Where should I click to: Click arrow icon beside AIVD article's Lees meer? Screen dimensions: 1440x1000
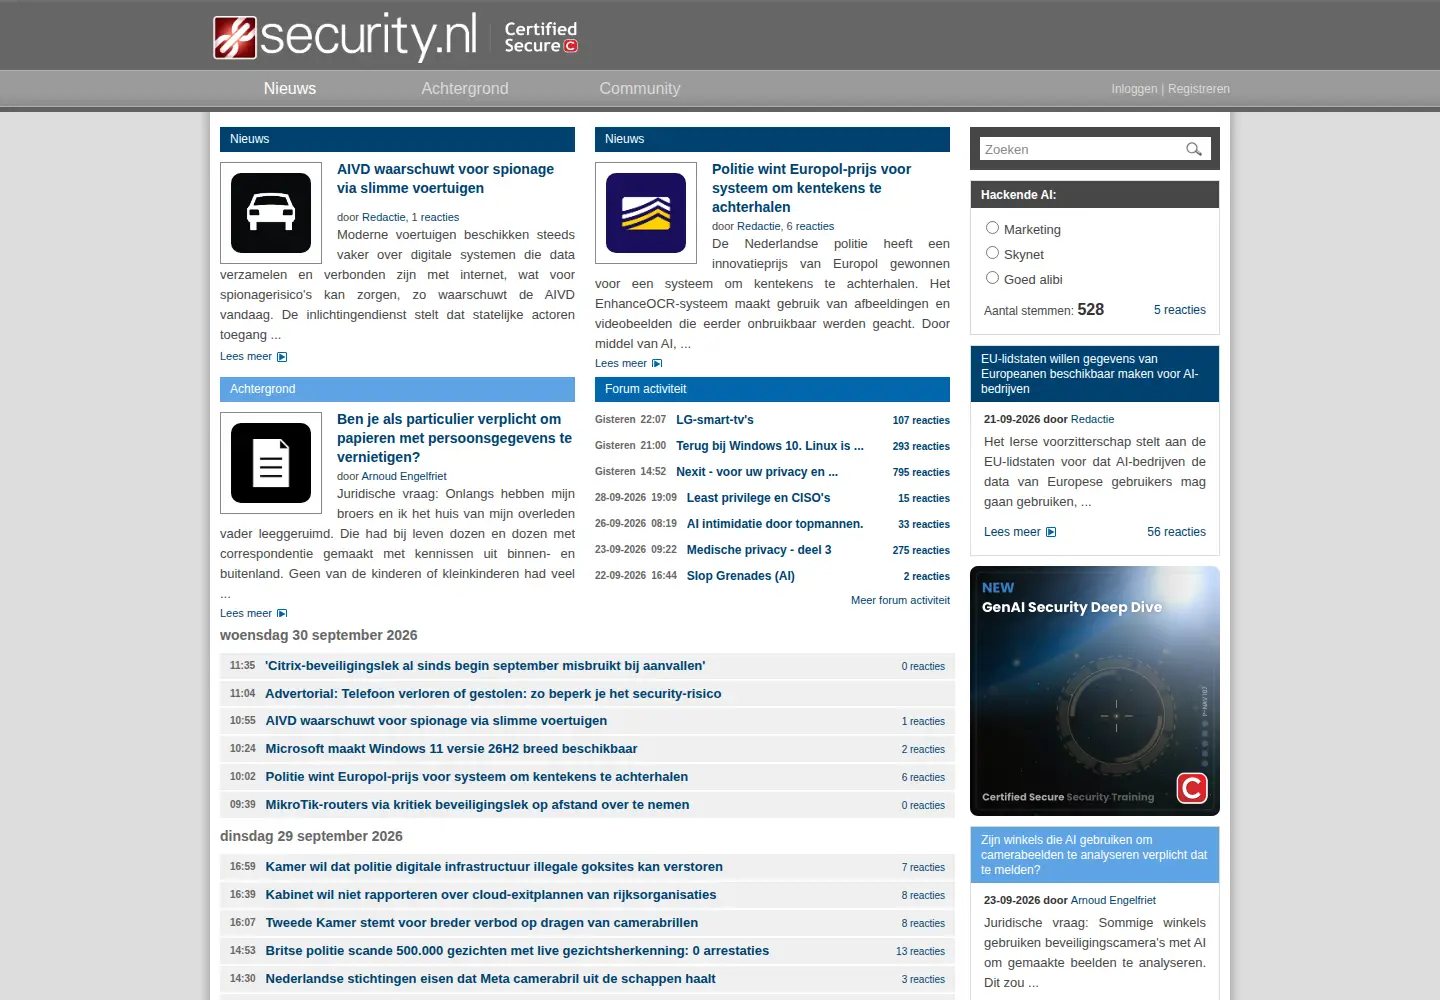(x=282, y=357)
